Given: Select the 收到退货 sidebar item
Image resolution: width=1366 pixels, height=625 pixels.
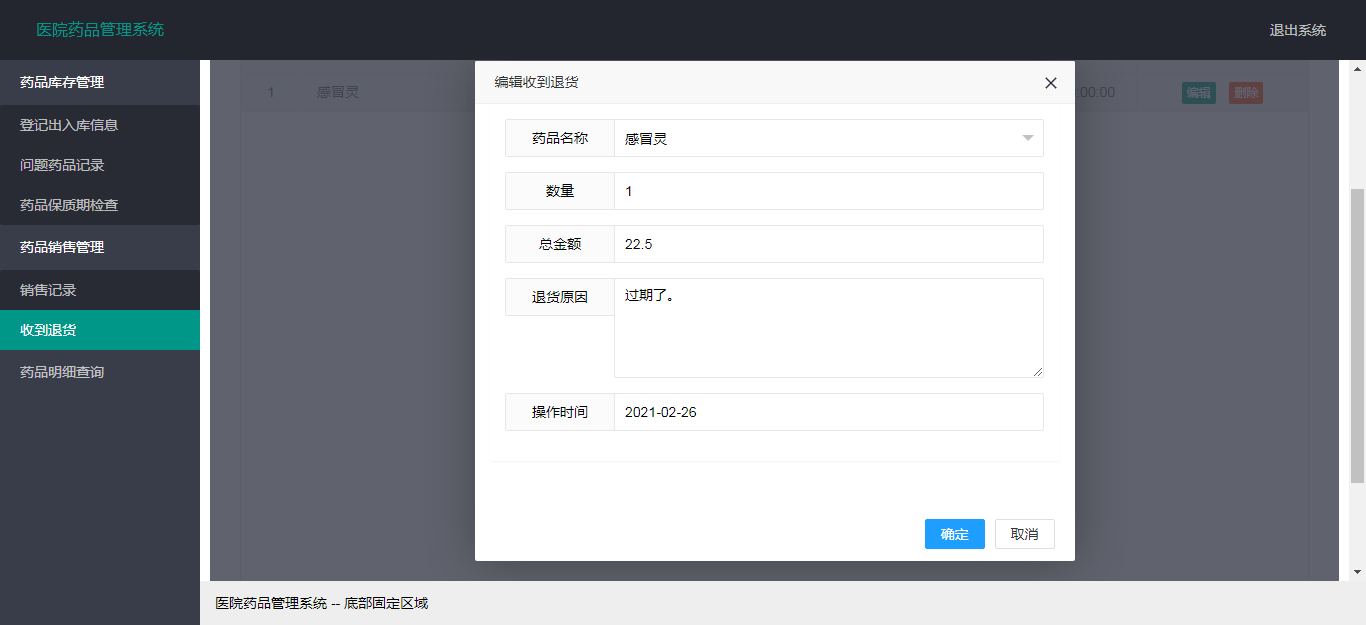Looking at the screenshot, I should pos(100,330).
